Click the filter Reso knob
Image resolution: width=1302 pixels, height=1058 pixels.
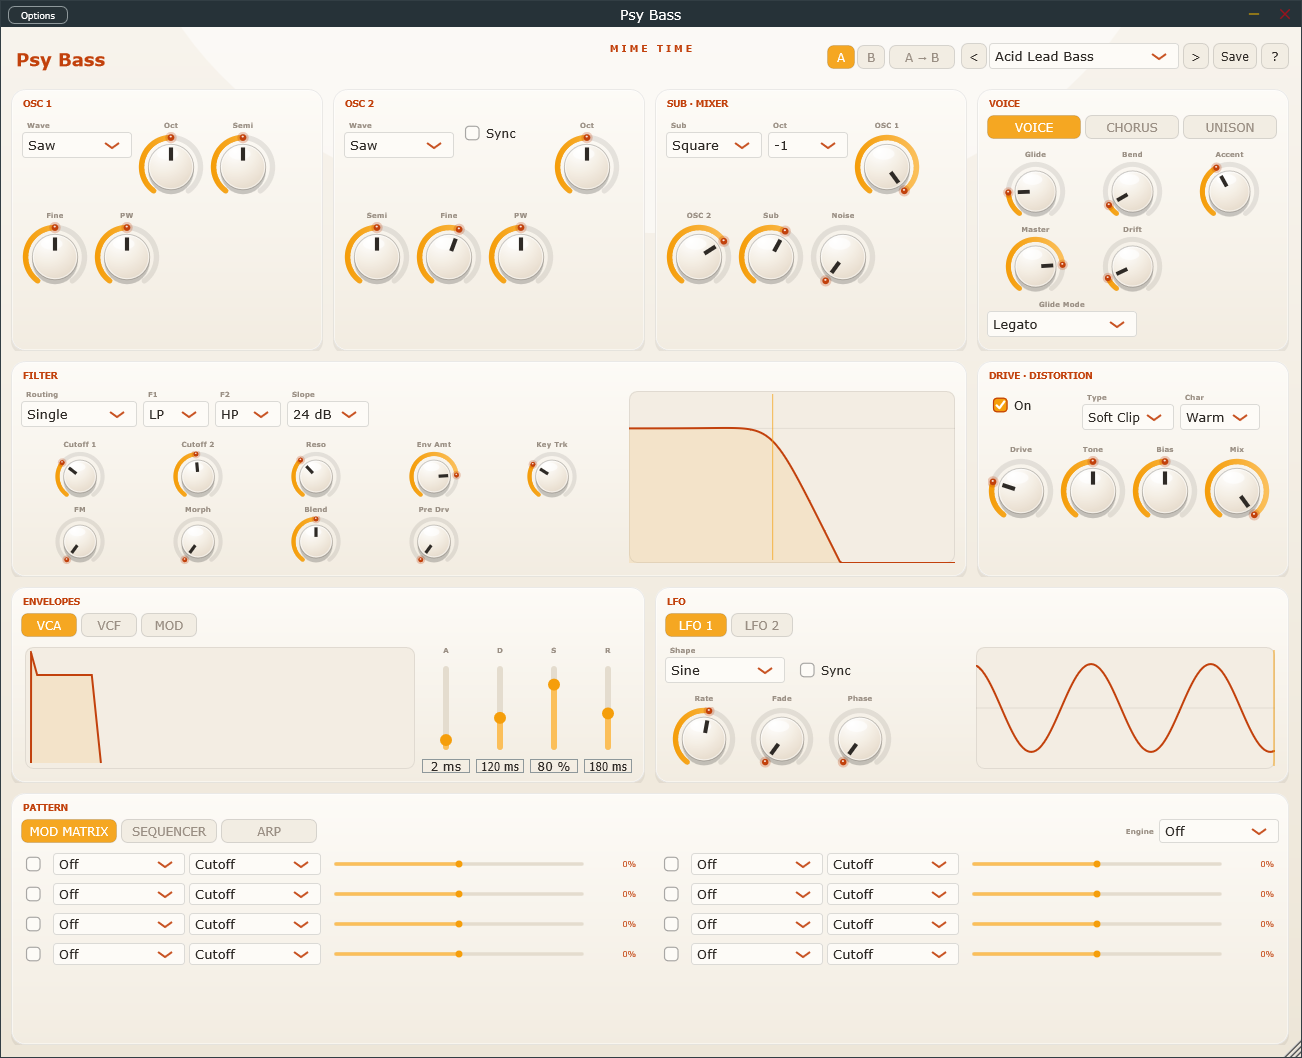click(316, 476)
